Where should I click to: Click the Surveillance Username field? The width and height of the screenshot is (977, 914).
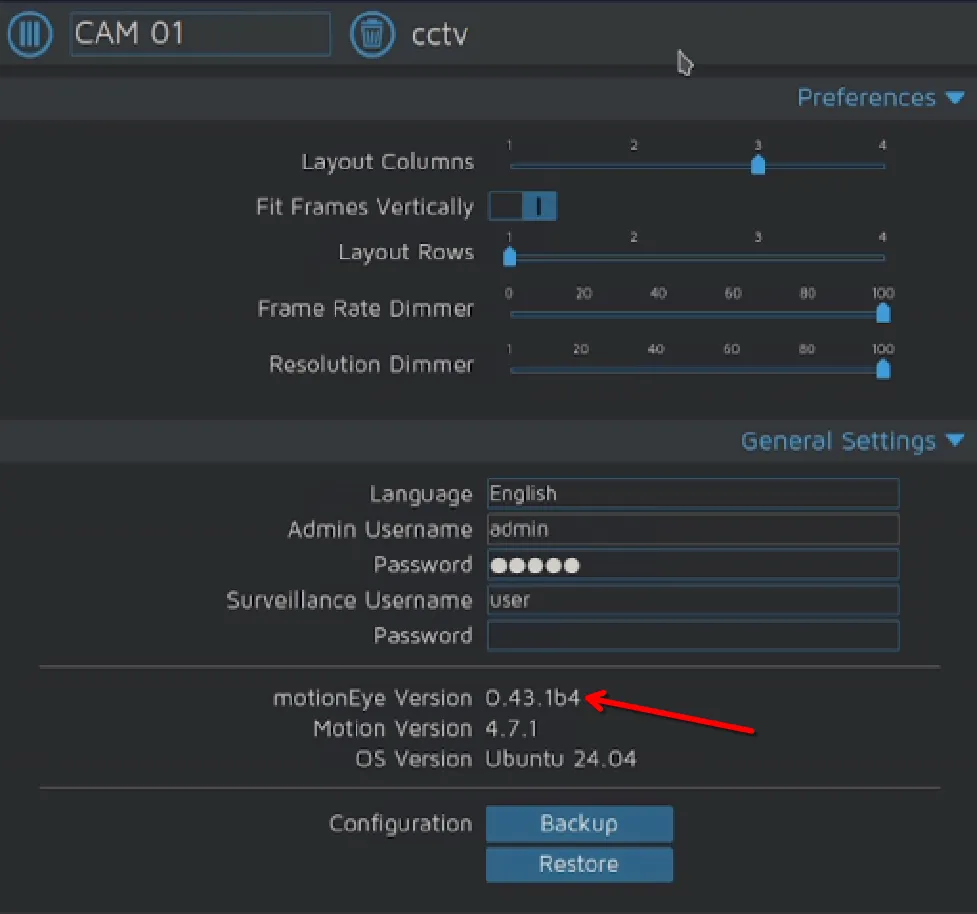(693, 600)
